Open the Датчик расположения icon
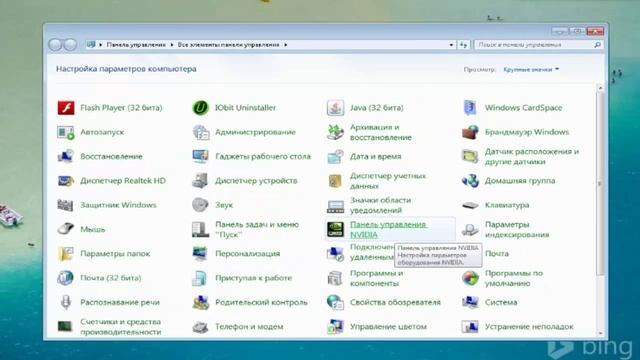Image resolution: width=640 pixels, height=360 pixels. 470,156
